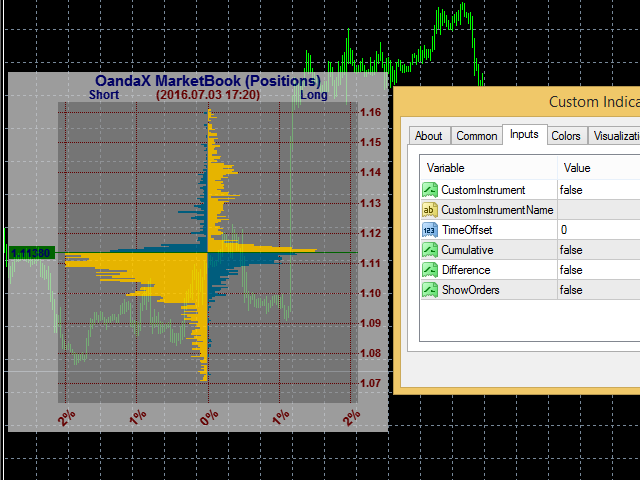Open the About tab
The height and width of the screenshot is (480, 640).
pyautogui.click(x=429, y=136)
